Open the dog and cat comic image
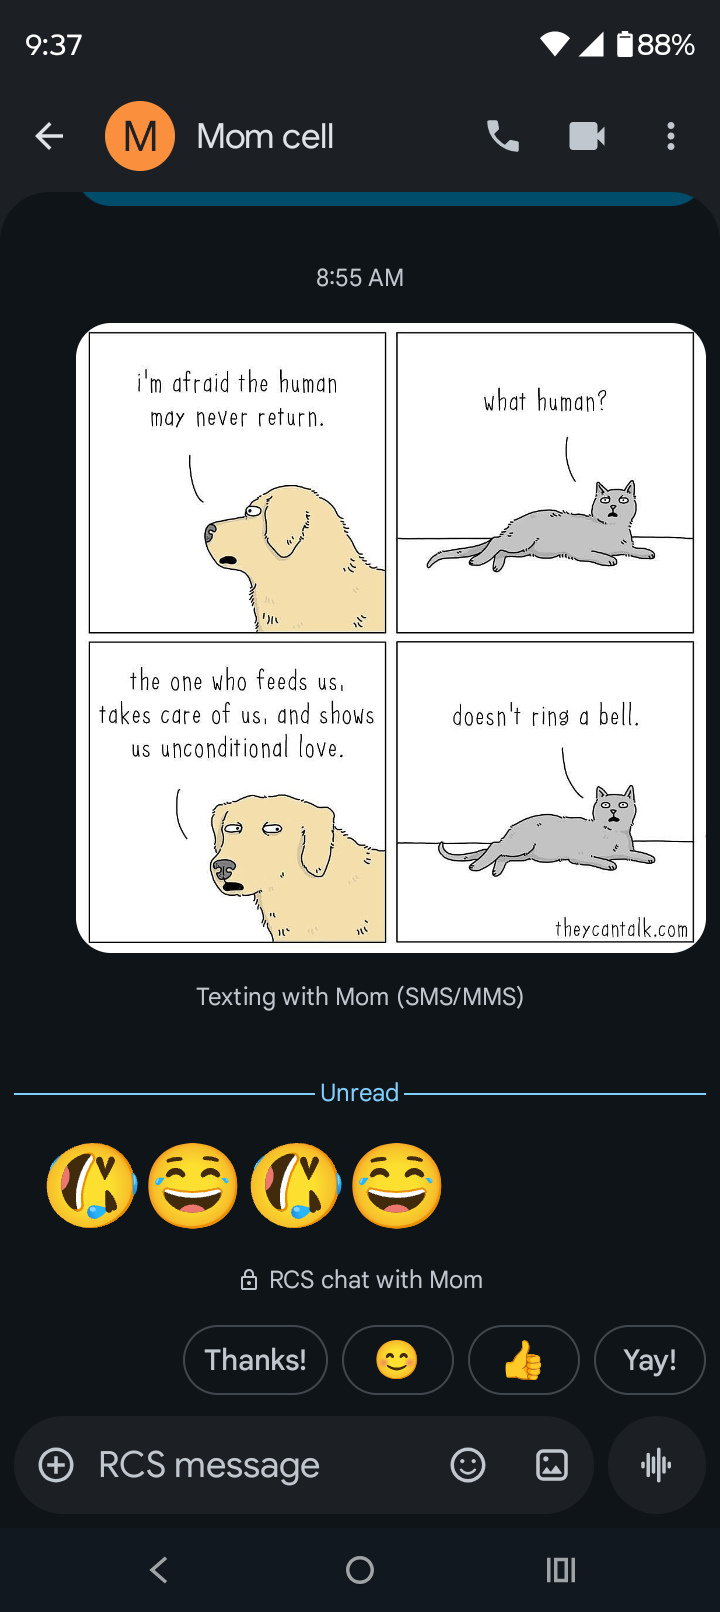 point(391,638)
